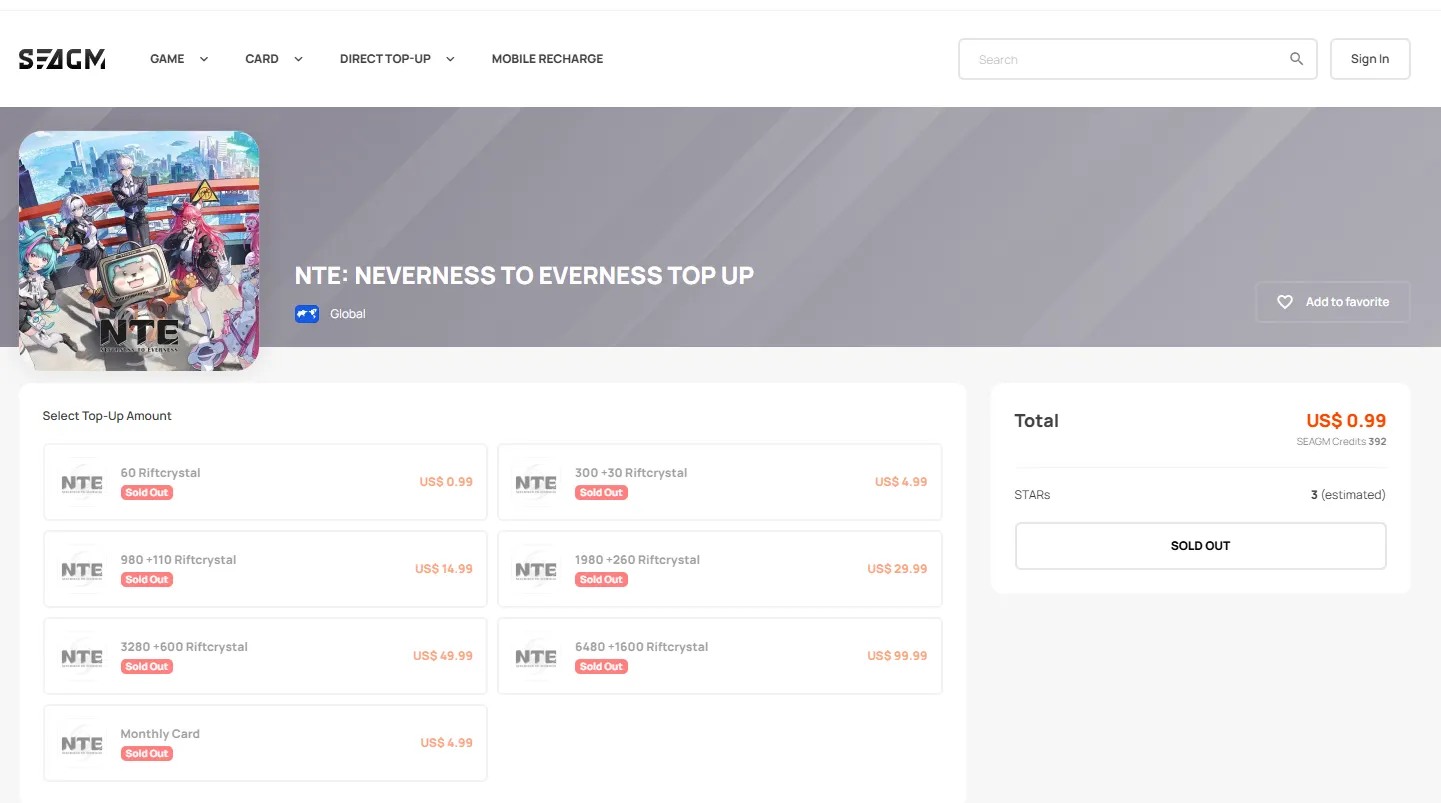Expand the GAME menu chevron
1441x803 pixels.
(x=204, y=59)
